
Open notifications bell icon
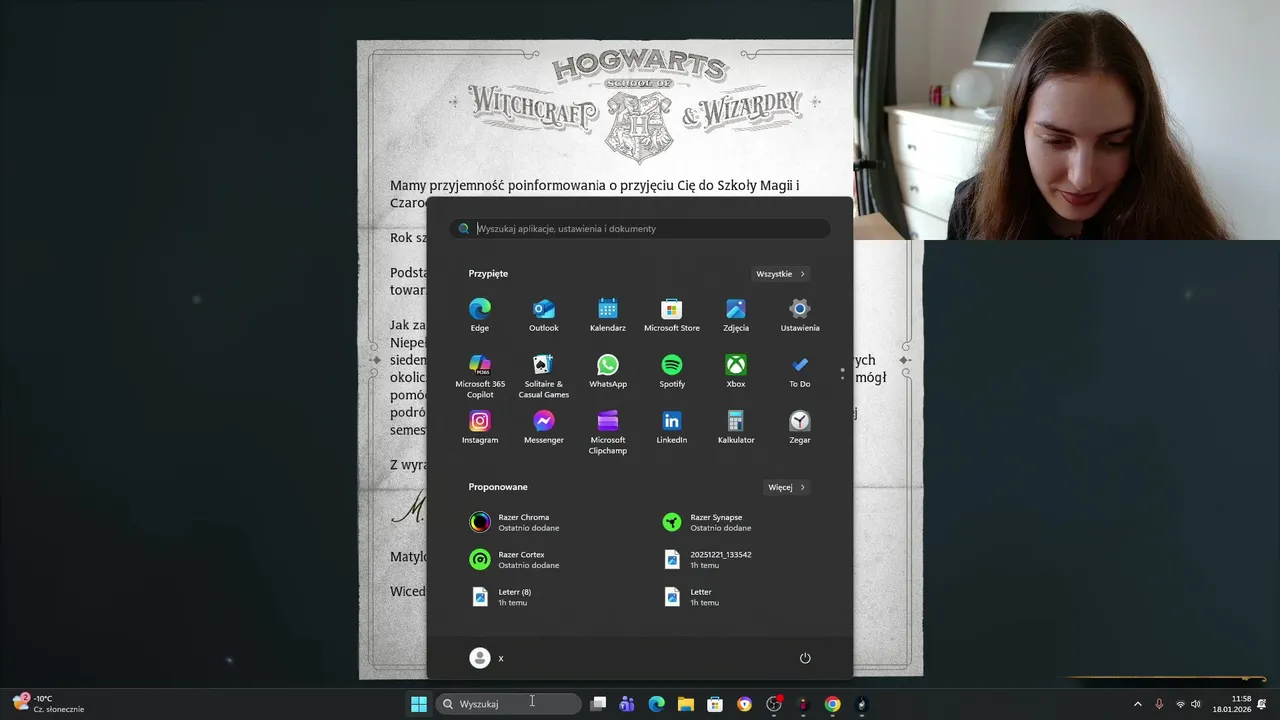click(x=1262, y=704)
